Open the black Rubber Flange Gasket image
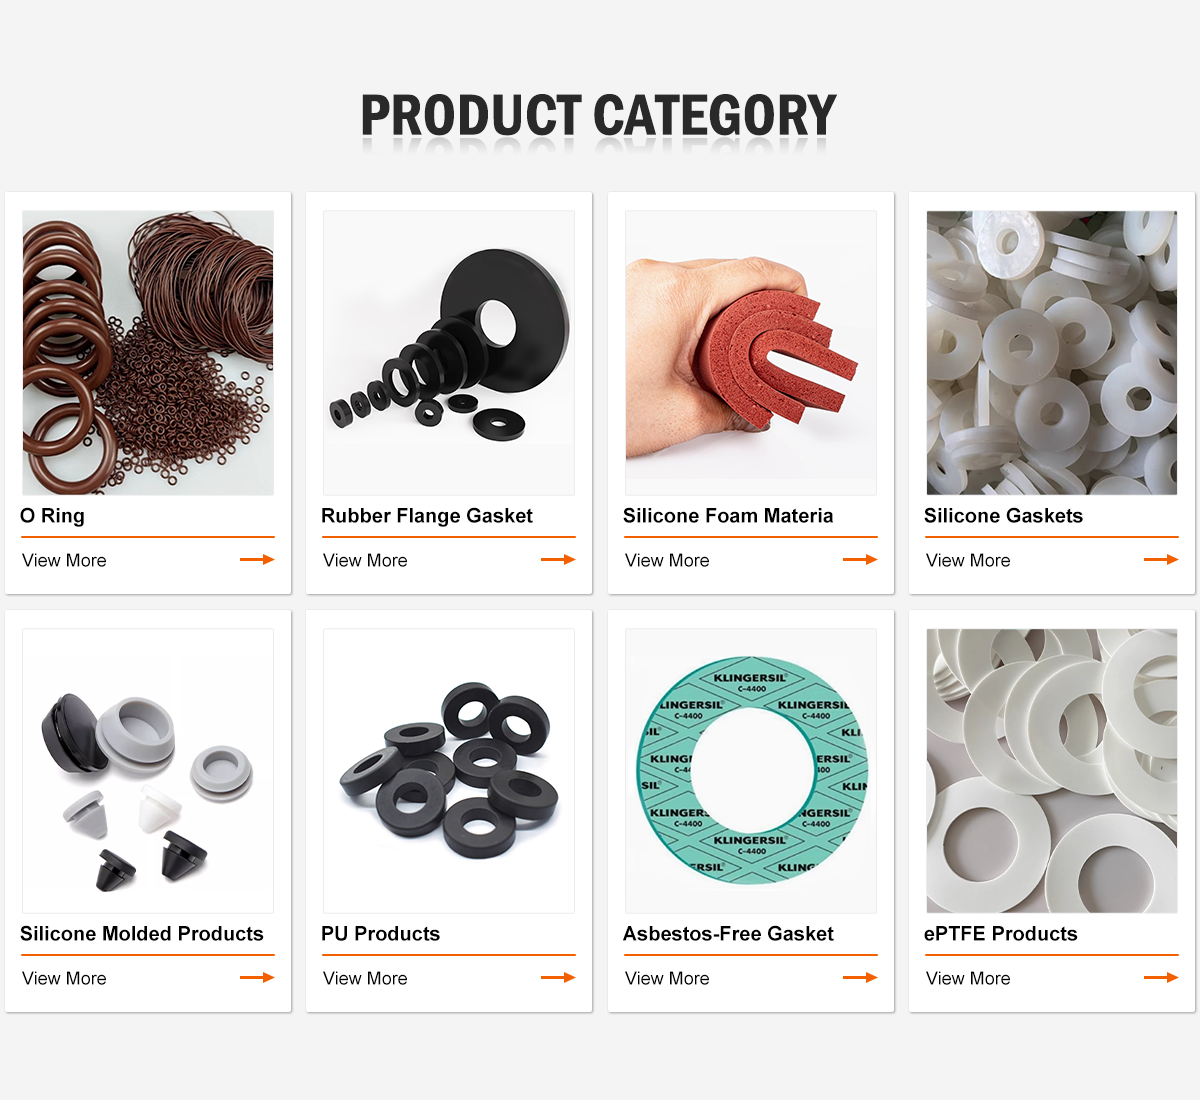This screenshot has width=1200, height=1100. pyautogui.click(x=449, y=353)
